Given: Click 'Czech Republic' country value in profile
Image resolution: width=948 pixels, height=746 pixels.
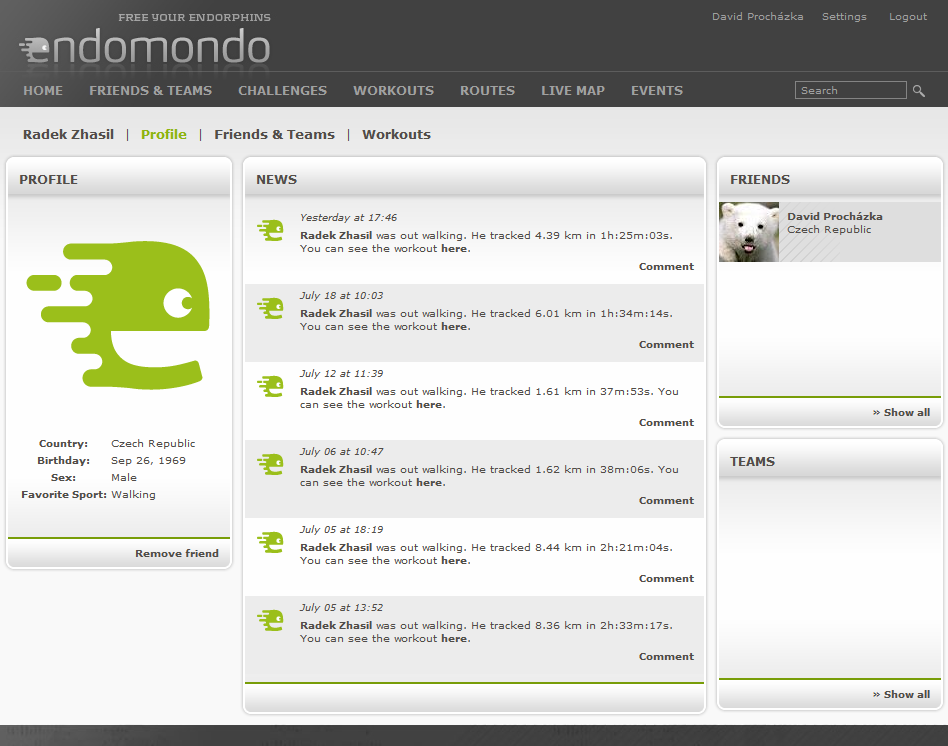Looking at the screenshot, I should coord(153,443).
